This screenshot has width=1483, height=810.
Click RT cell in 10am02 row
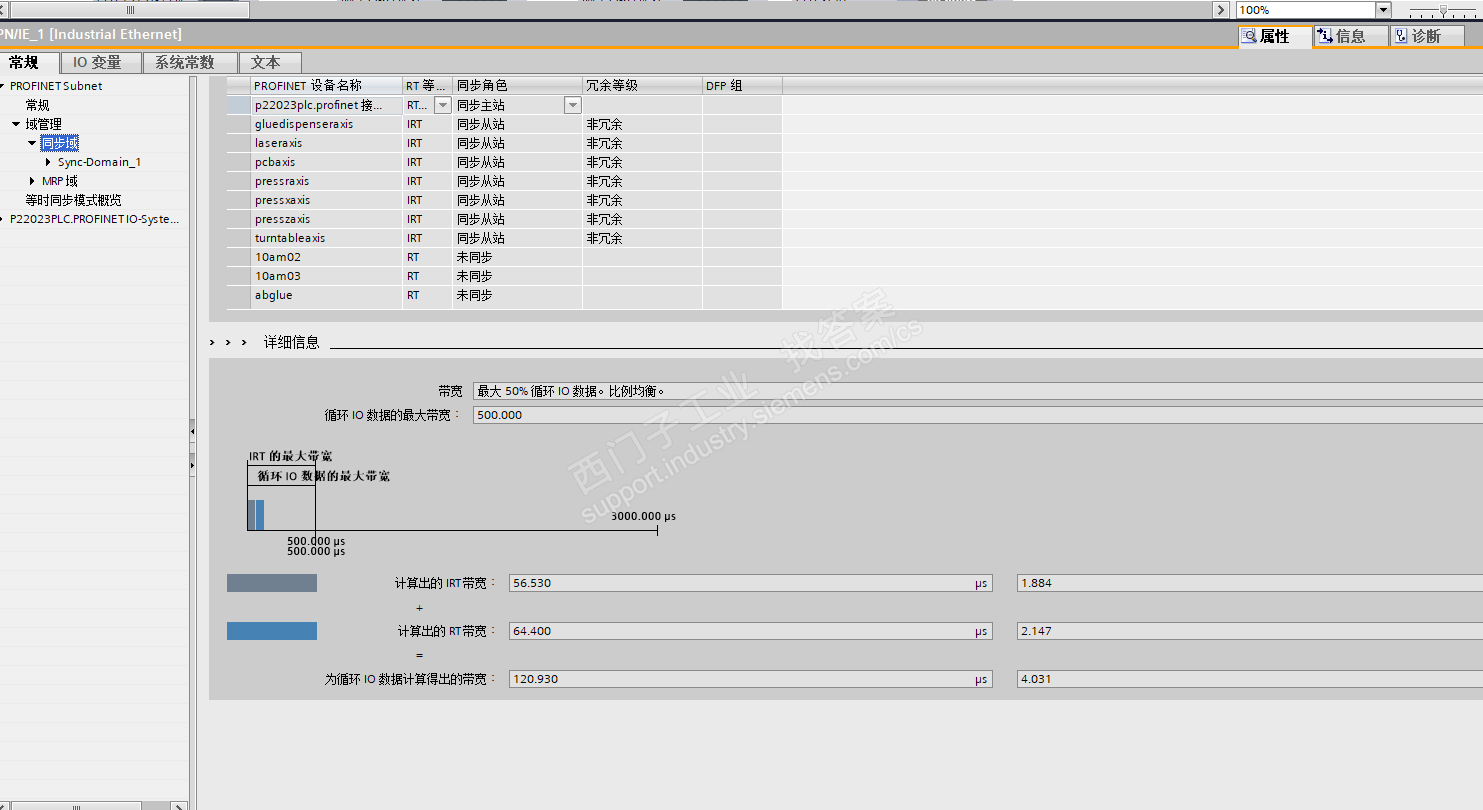point(427,257)
